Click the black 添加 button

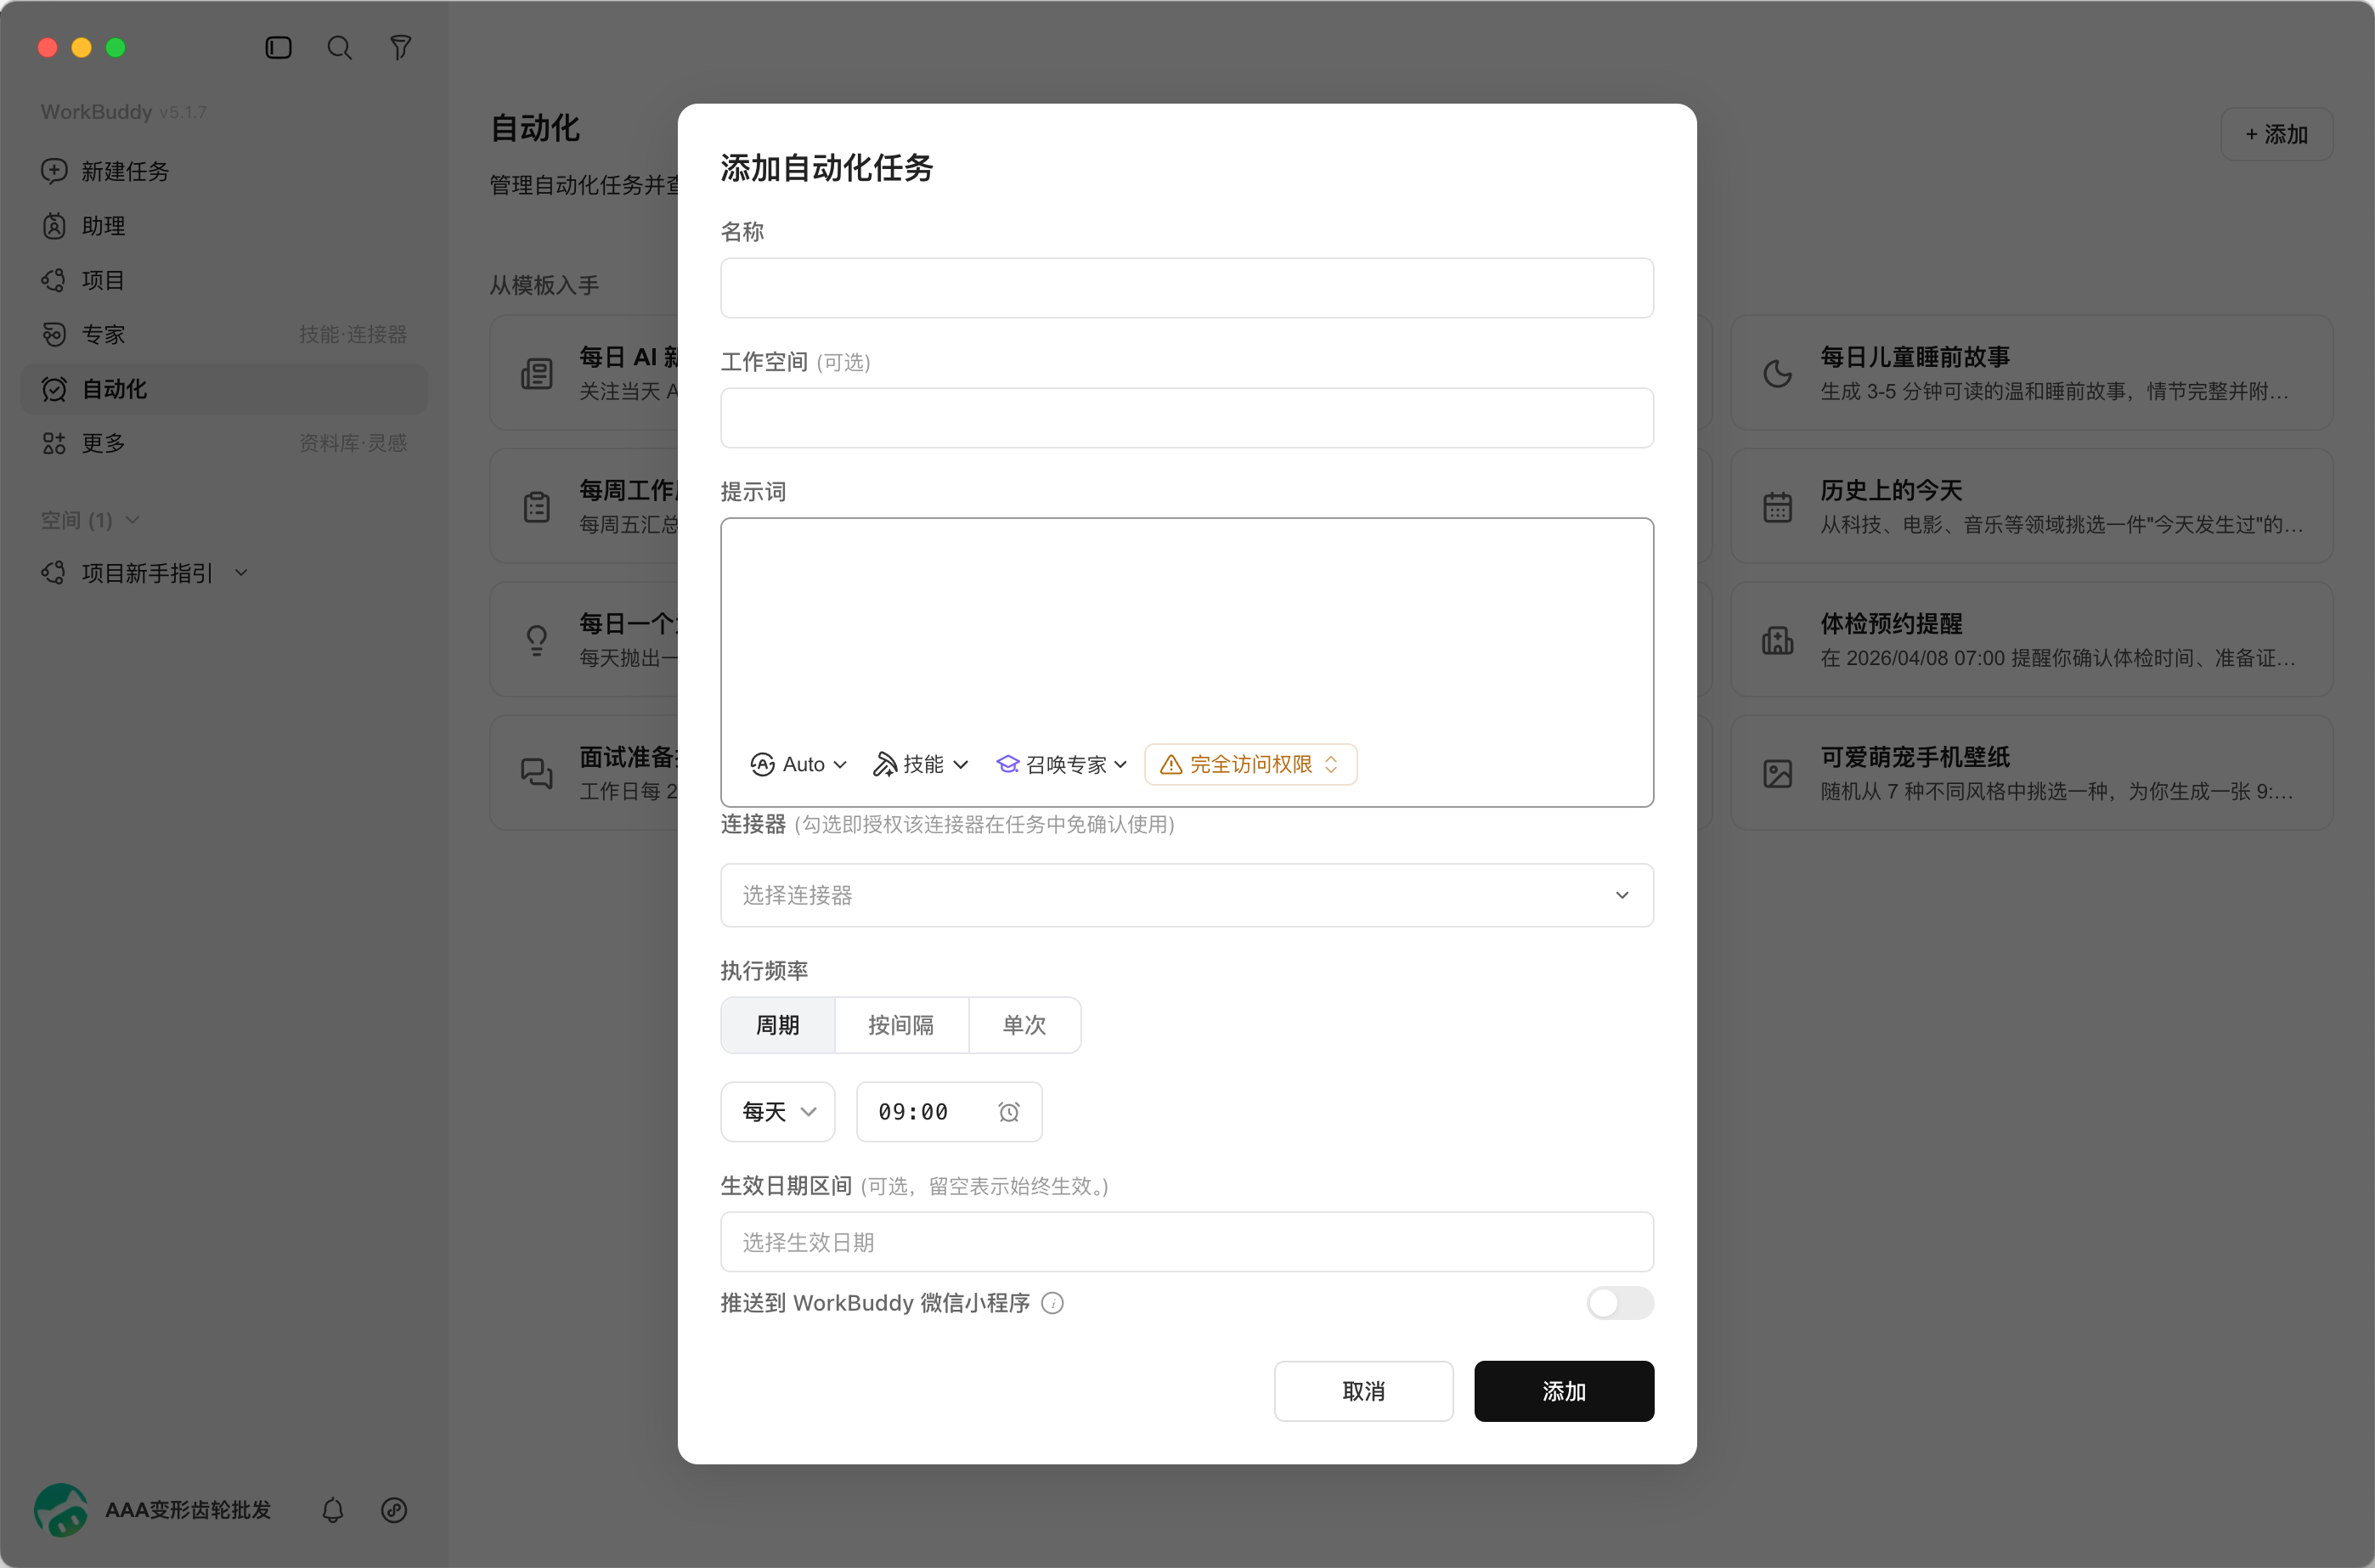[x=1564, y=1391]
